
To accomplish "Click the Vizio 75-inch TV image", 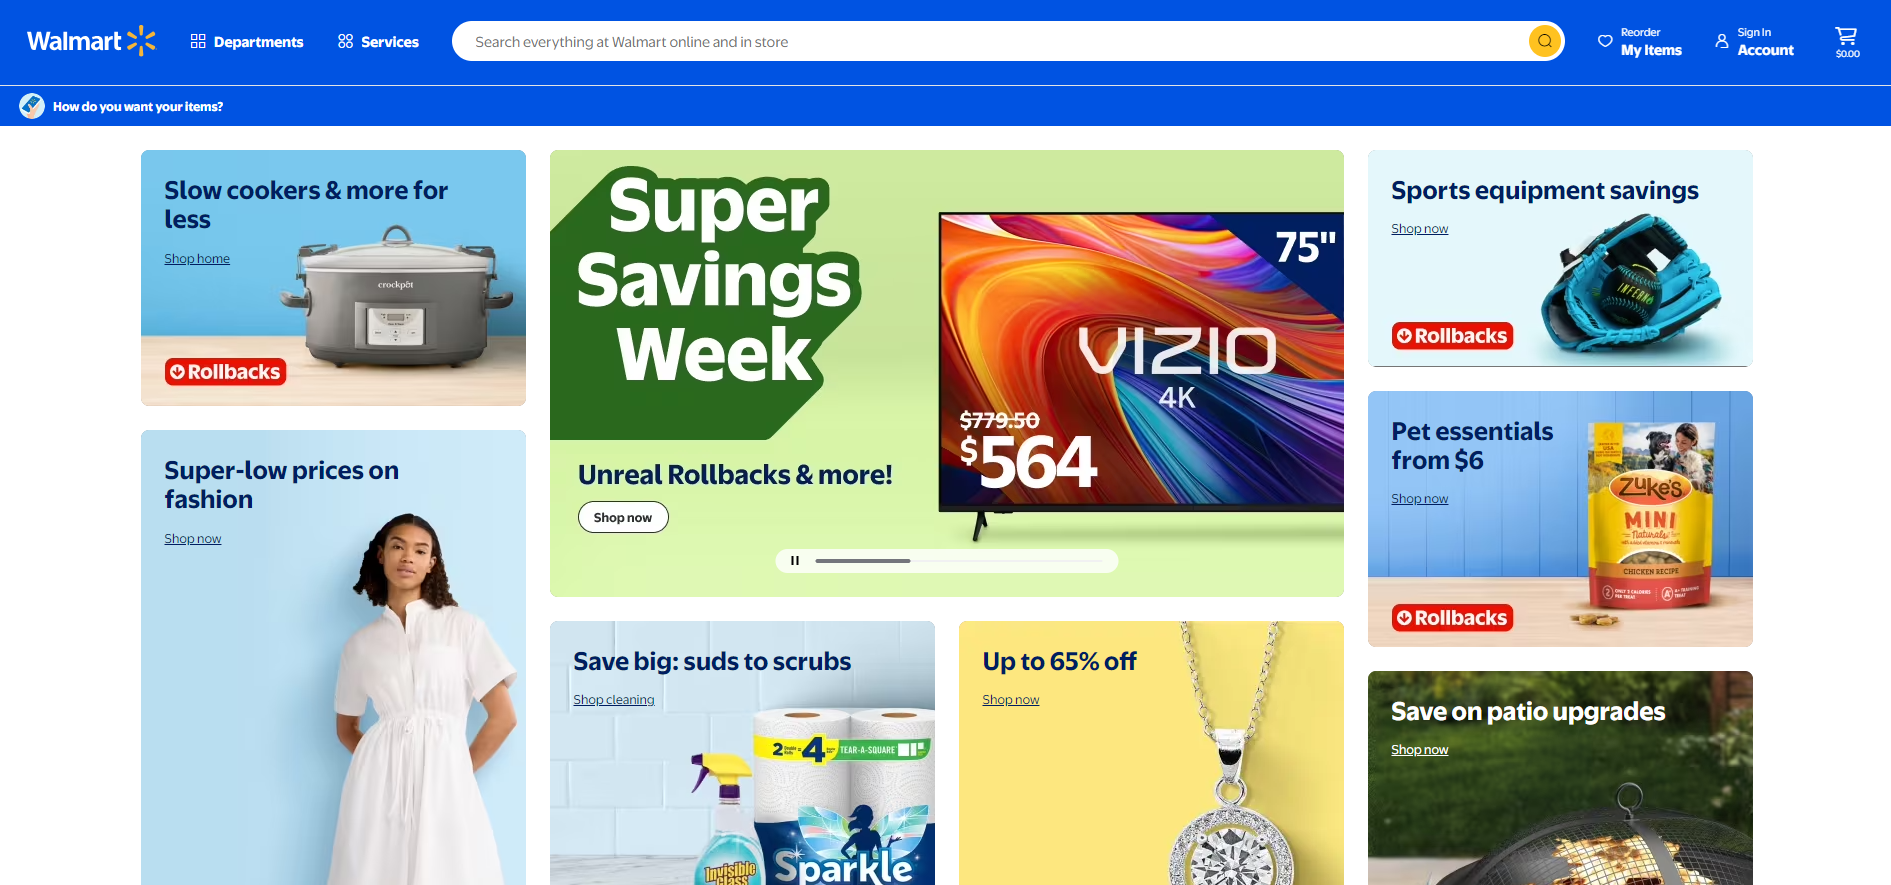I will 1140,370.
